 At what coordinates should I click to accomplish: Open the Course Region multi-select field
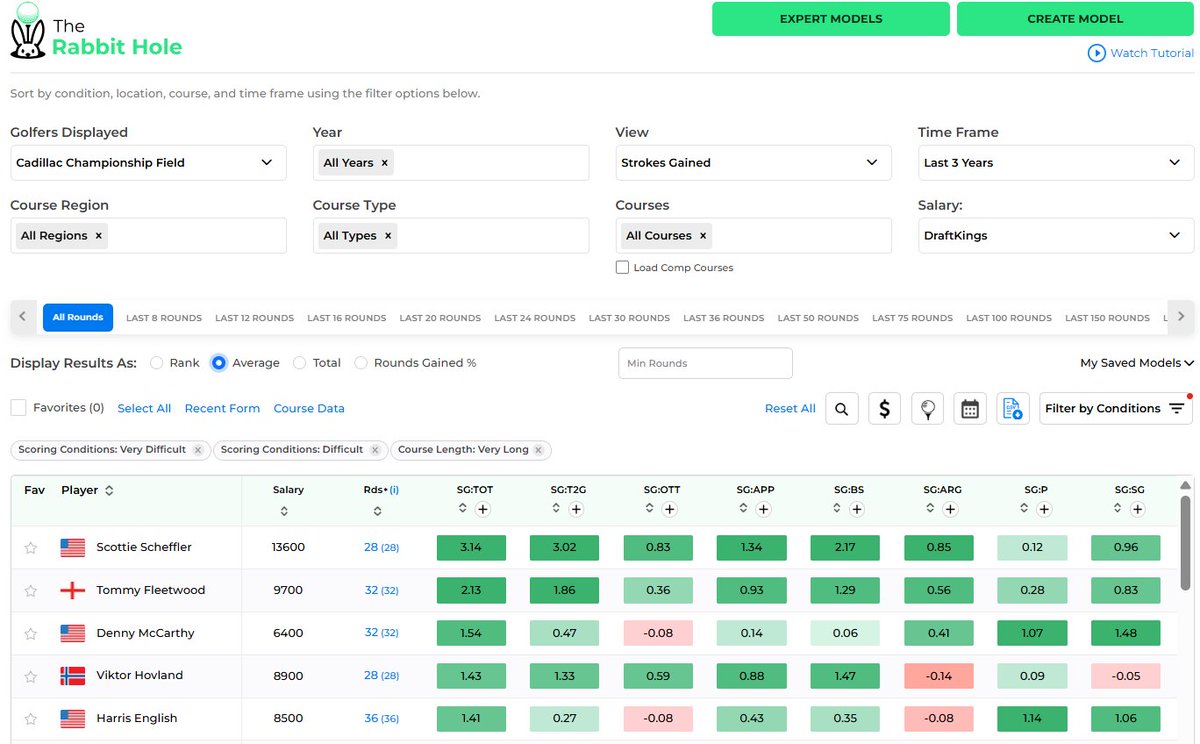coord(148,236)
